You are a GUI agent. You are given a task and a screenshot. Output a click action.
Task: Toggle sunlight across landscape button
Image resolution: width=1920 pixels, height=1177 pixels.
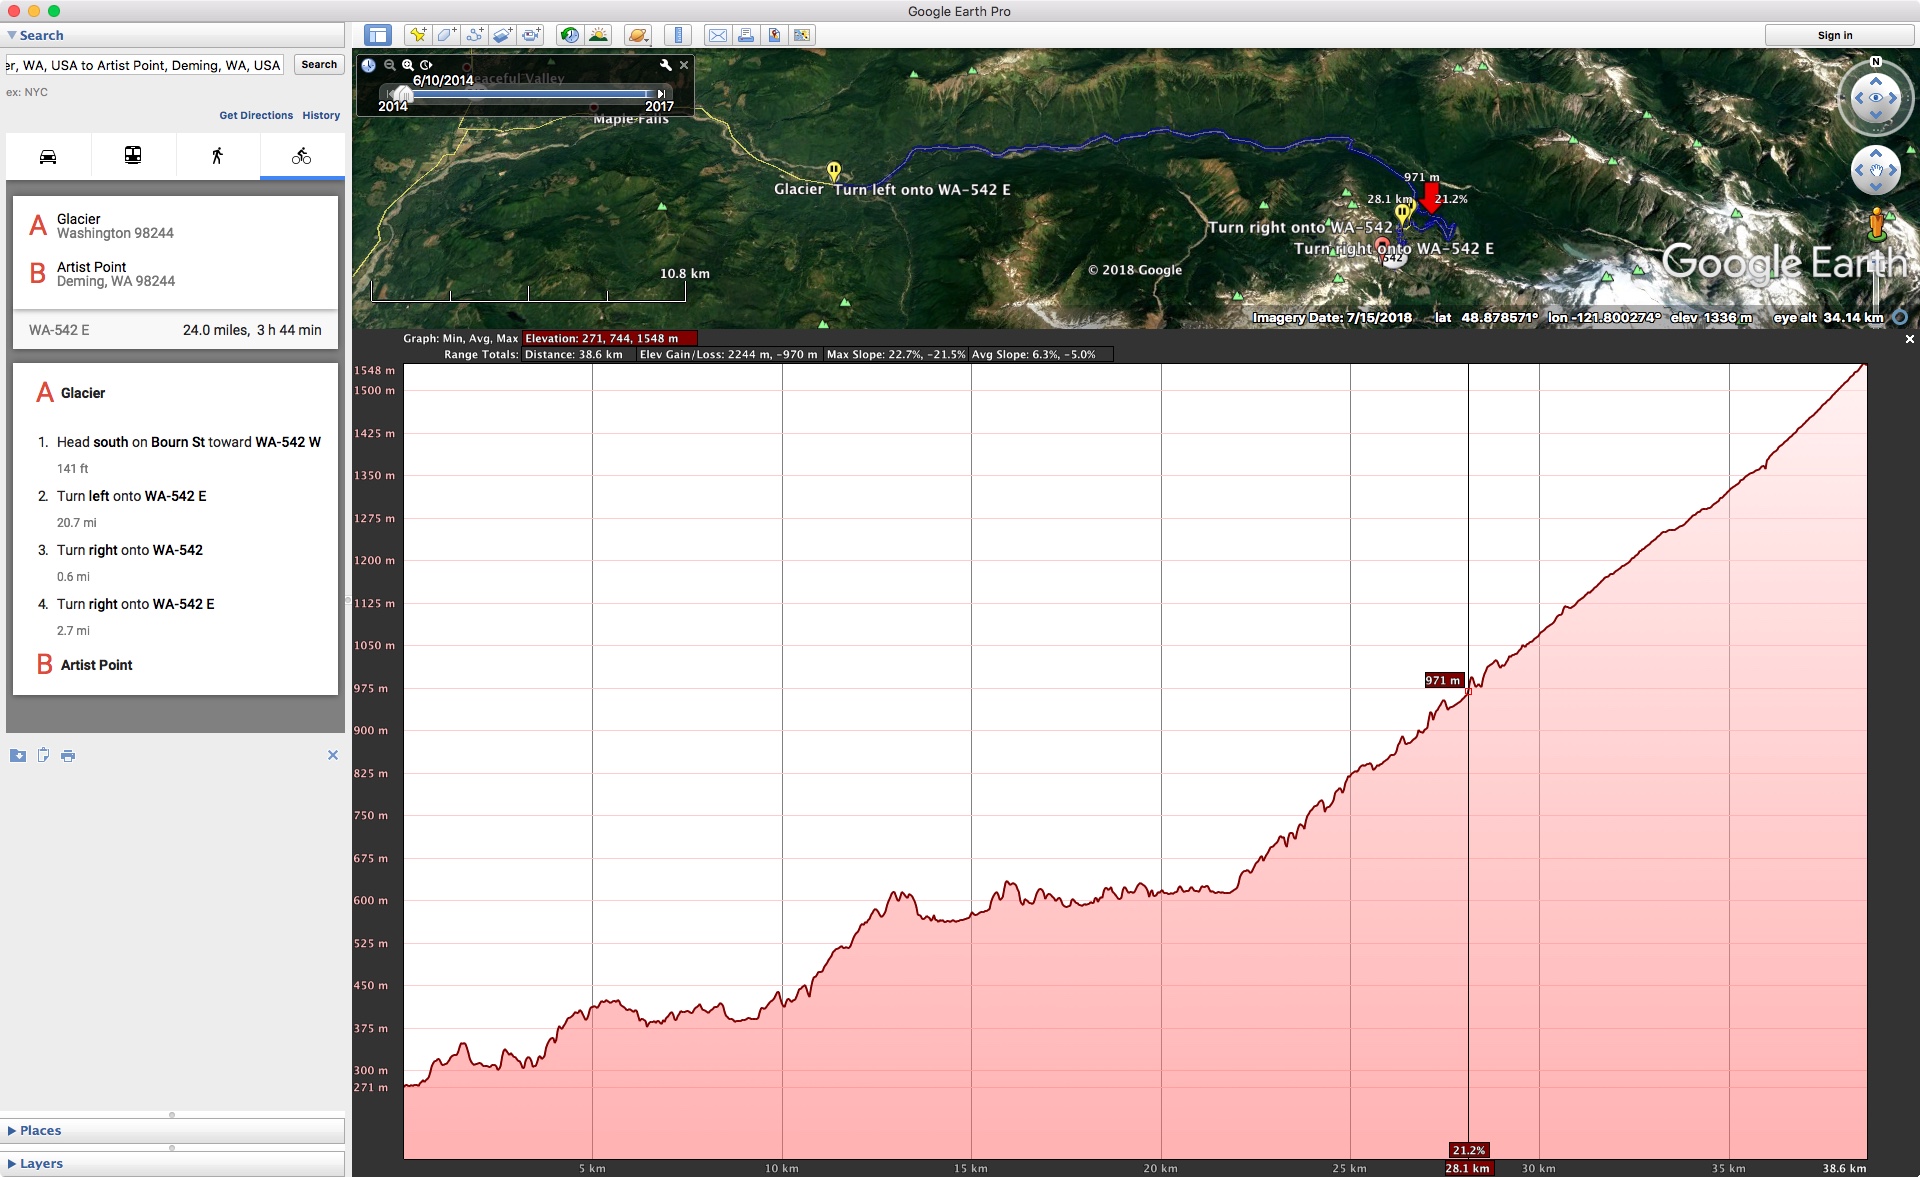pos(598,35)
